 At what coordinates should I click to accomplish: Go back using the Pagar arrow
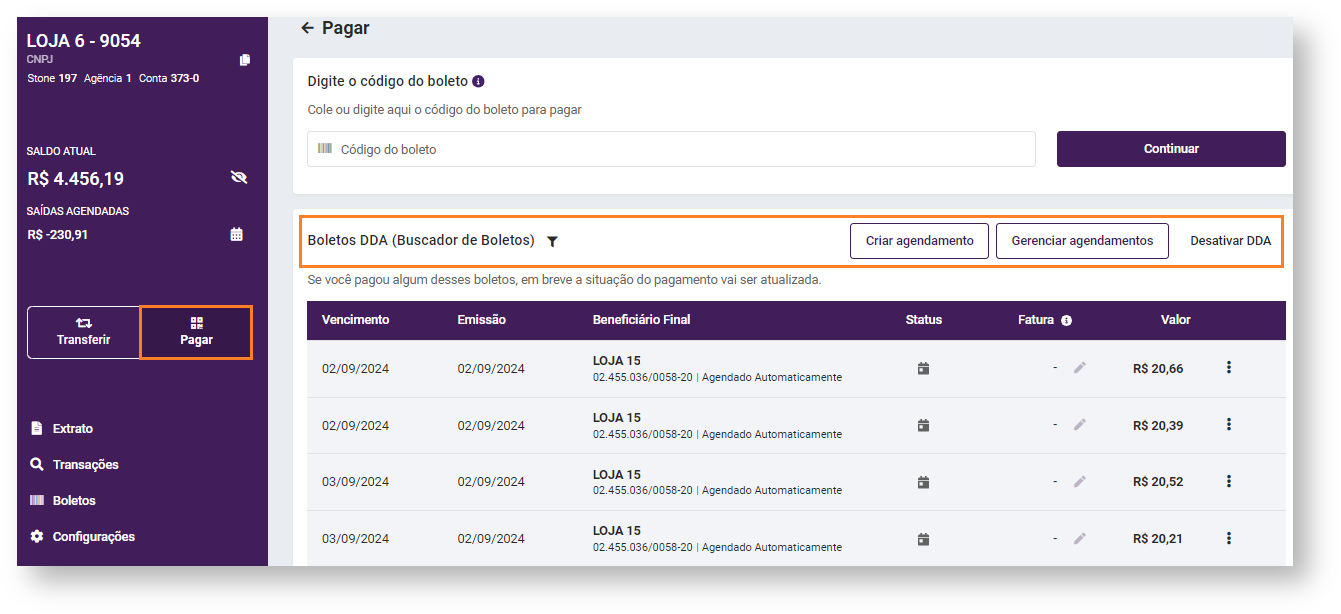pyautogui.click(x=307, y=28)
